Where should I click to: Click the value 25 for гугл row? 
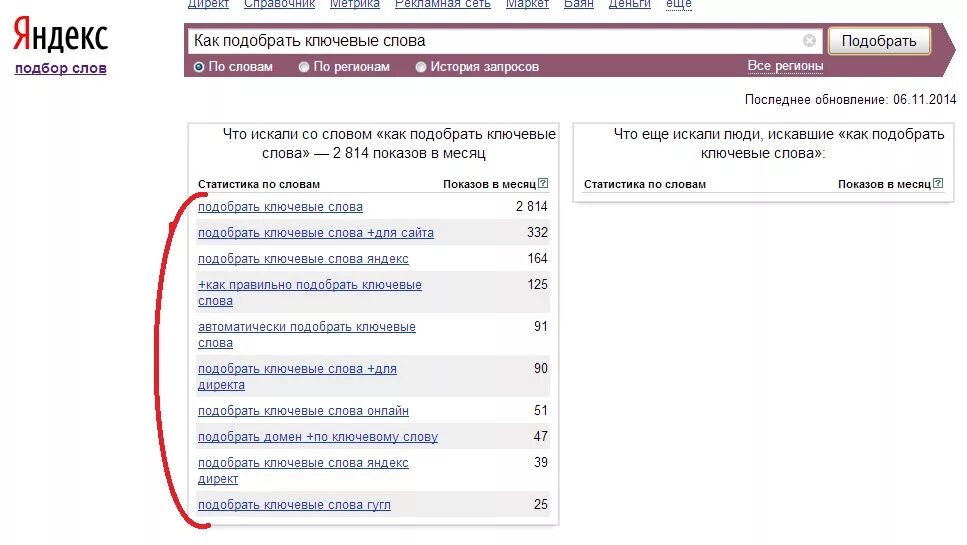[x=541, y=504]
